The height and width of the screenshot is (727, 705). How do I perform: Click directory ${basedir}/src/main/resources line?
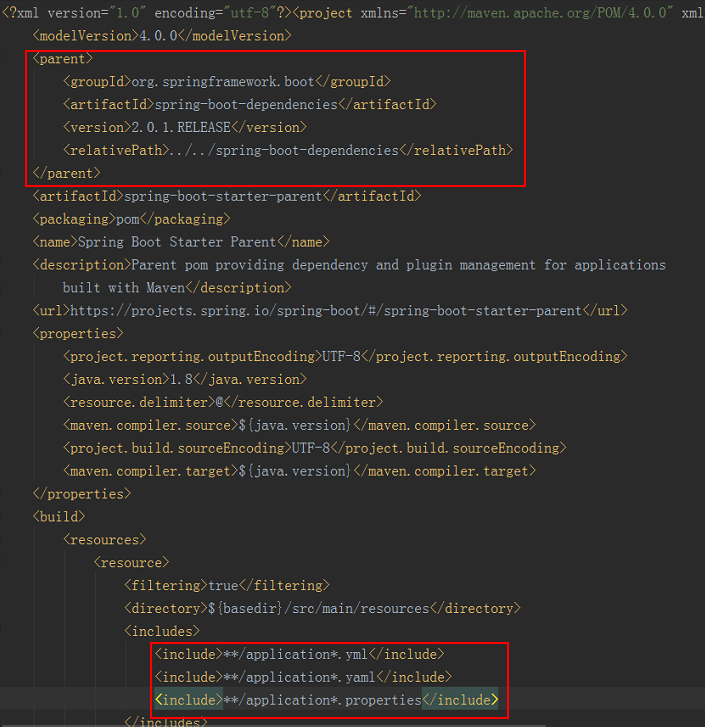click(322, 609)
